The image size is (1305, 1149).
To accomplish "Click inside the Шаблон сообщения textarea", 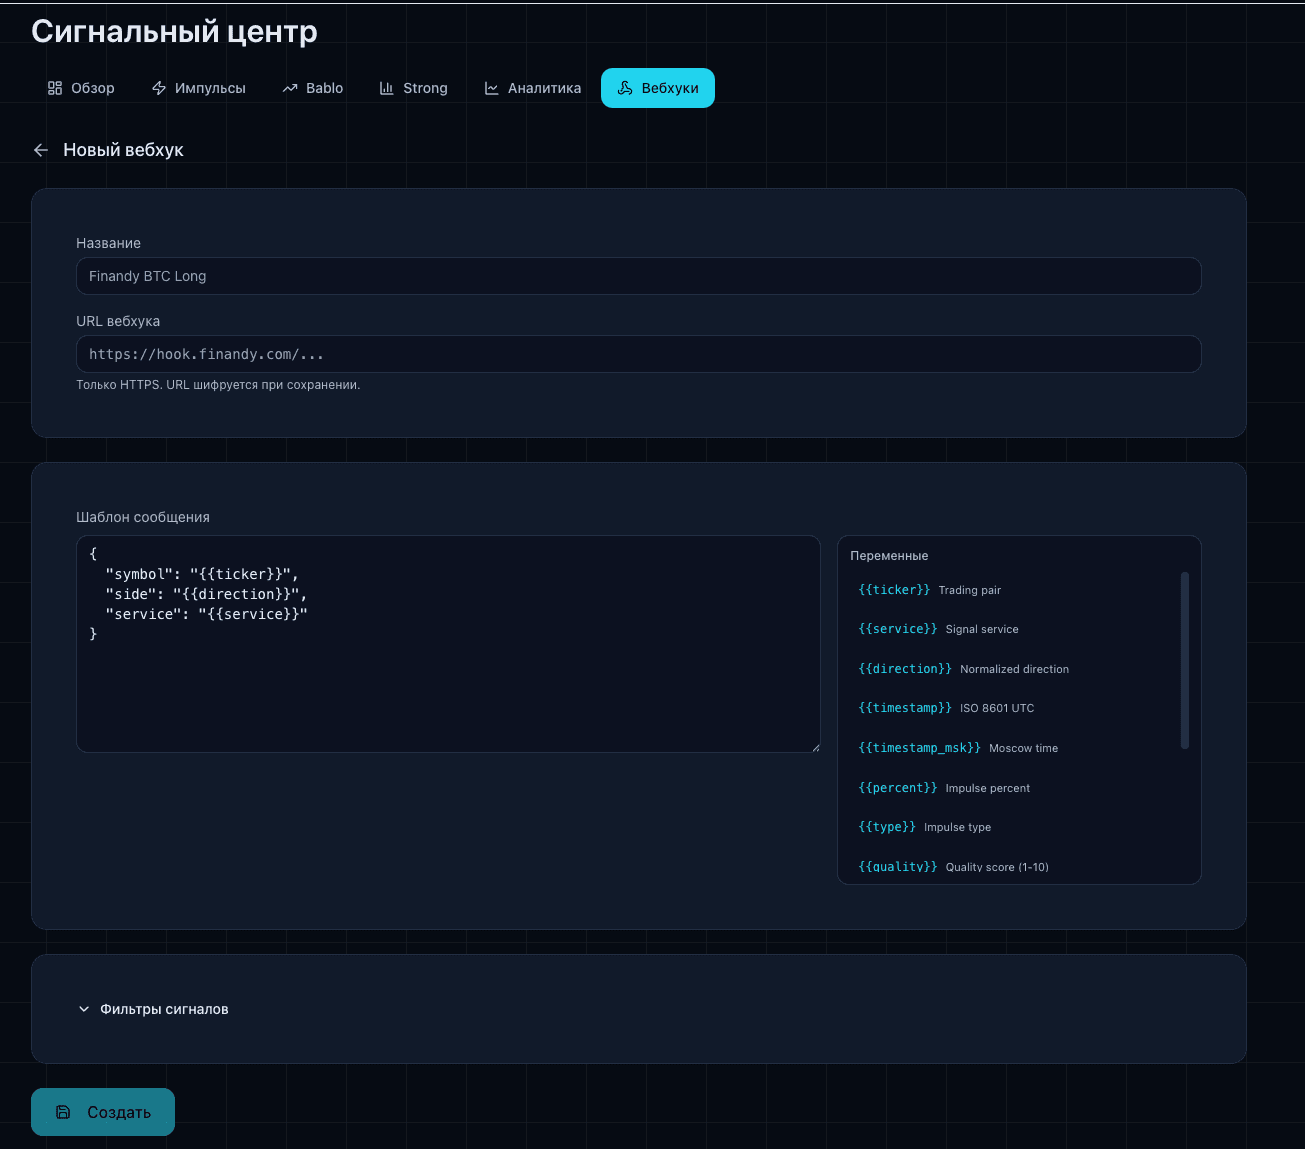I will pyautogui.click(x=448, y=690).
